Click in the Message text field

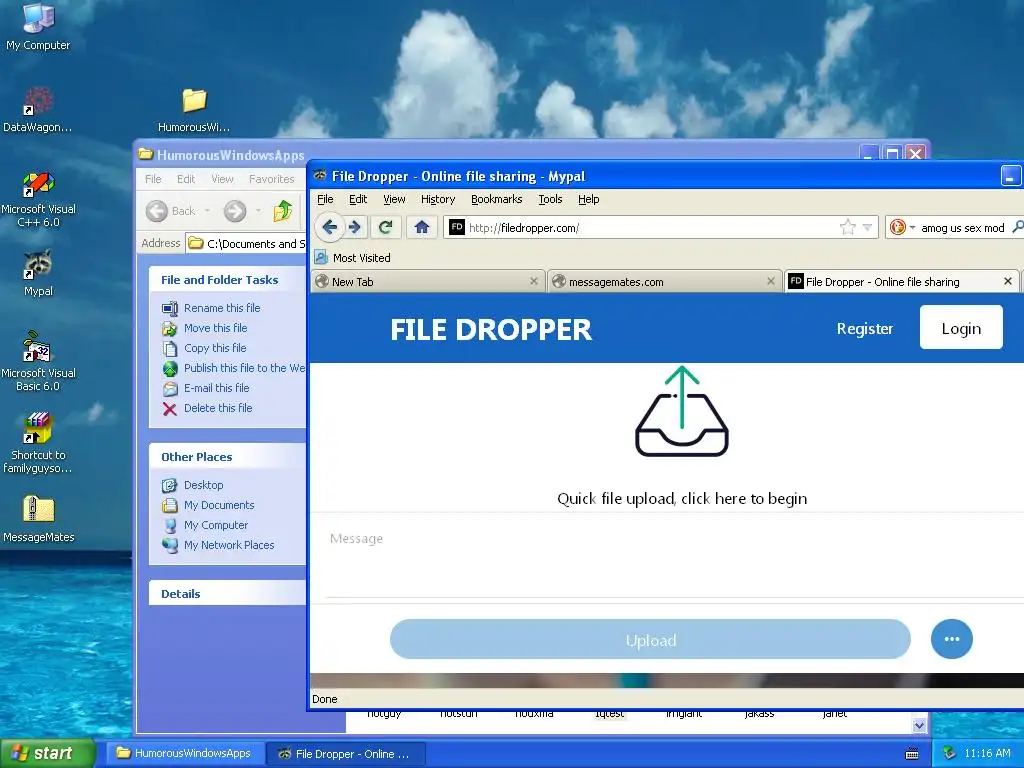(x=673, y=555)
